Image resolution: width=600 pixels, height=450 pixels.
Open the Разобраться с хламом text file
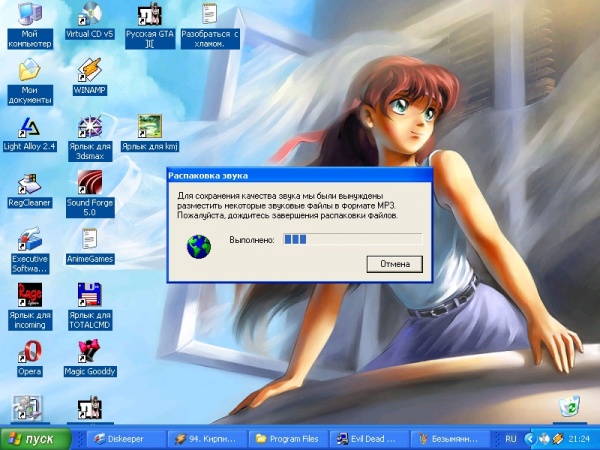coord(210,25)
